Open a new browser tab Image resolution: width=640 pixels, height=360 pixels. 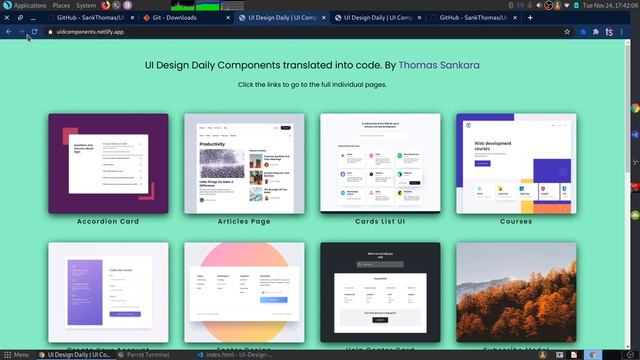coord(530,18)
